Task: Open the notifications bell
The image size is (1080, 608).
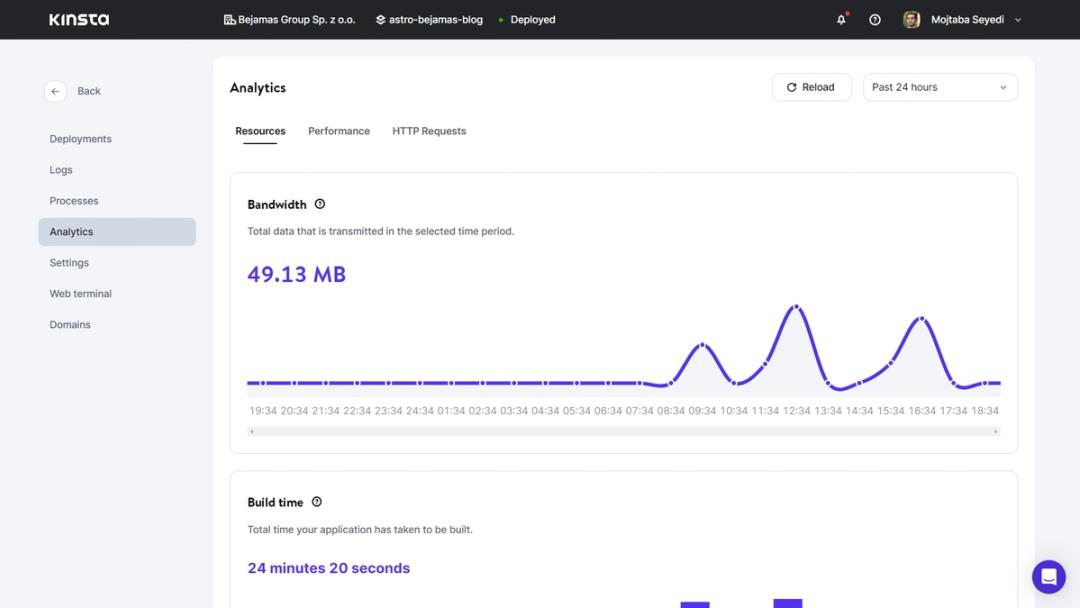Action: (840, 19)
